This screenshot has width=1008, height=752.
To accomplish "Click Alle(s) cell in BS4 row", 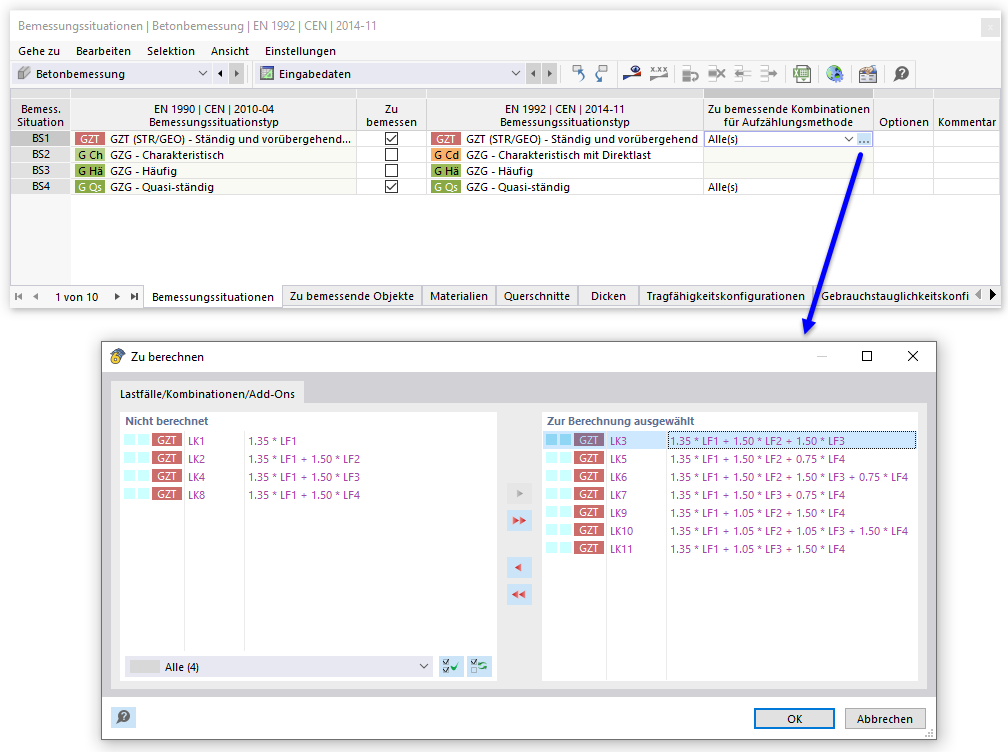I will [788, 187].
